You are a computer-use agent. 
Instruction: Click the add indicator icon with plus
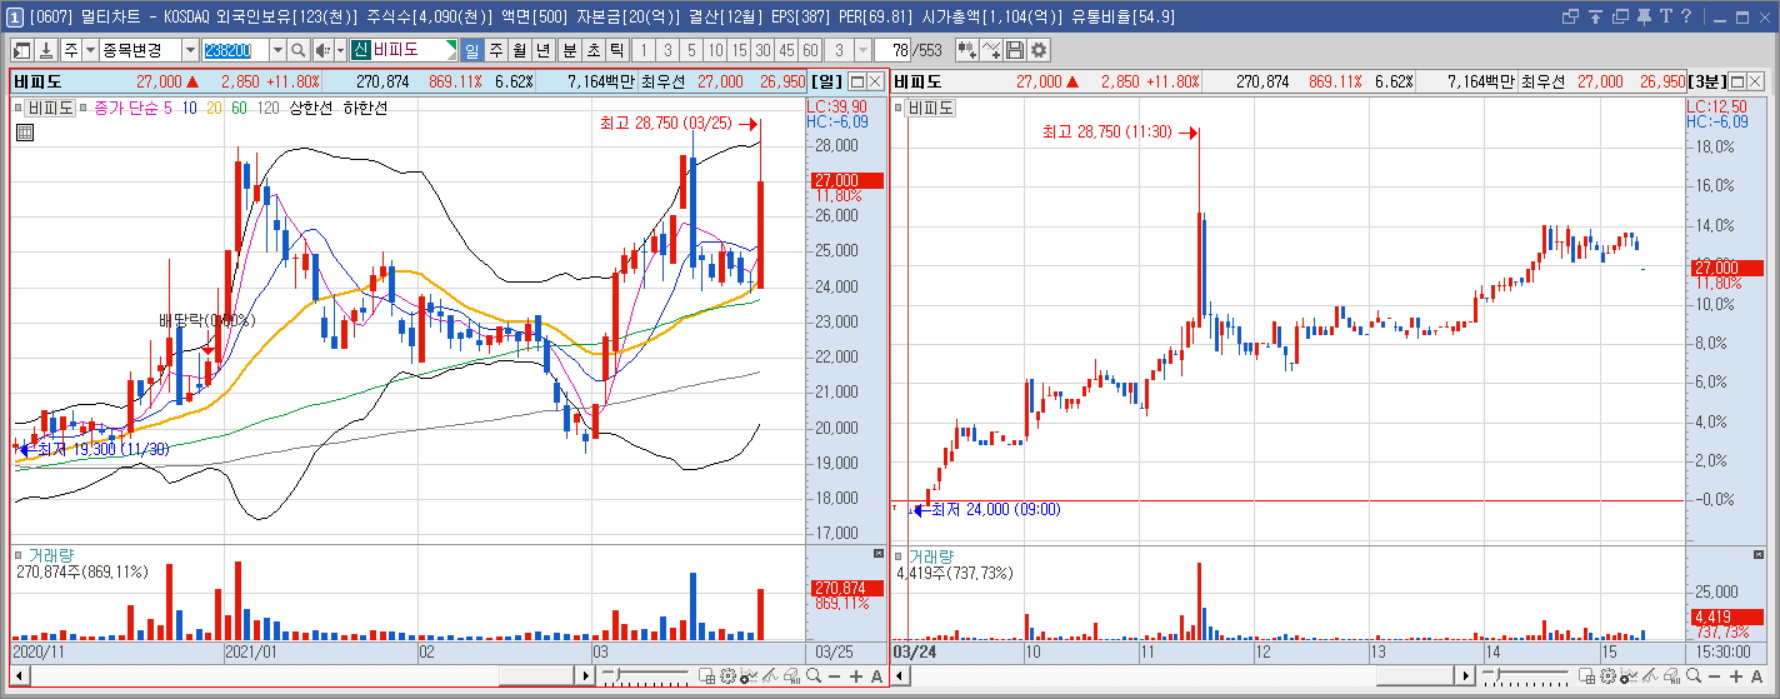point(966,50)
